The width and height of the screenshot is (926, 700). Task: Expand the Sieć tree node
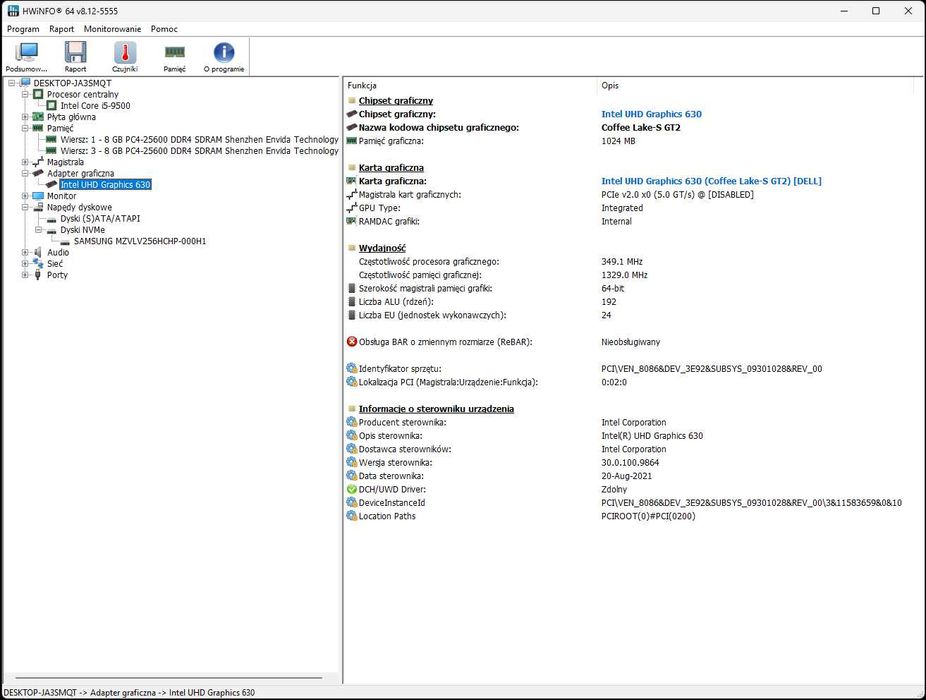[25, 263]
